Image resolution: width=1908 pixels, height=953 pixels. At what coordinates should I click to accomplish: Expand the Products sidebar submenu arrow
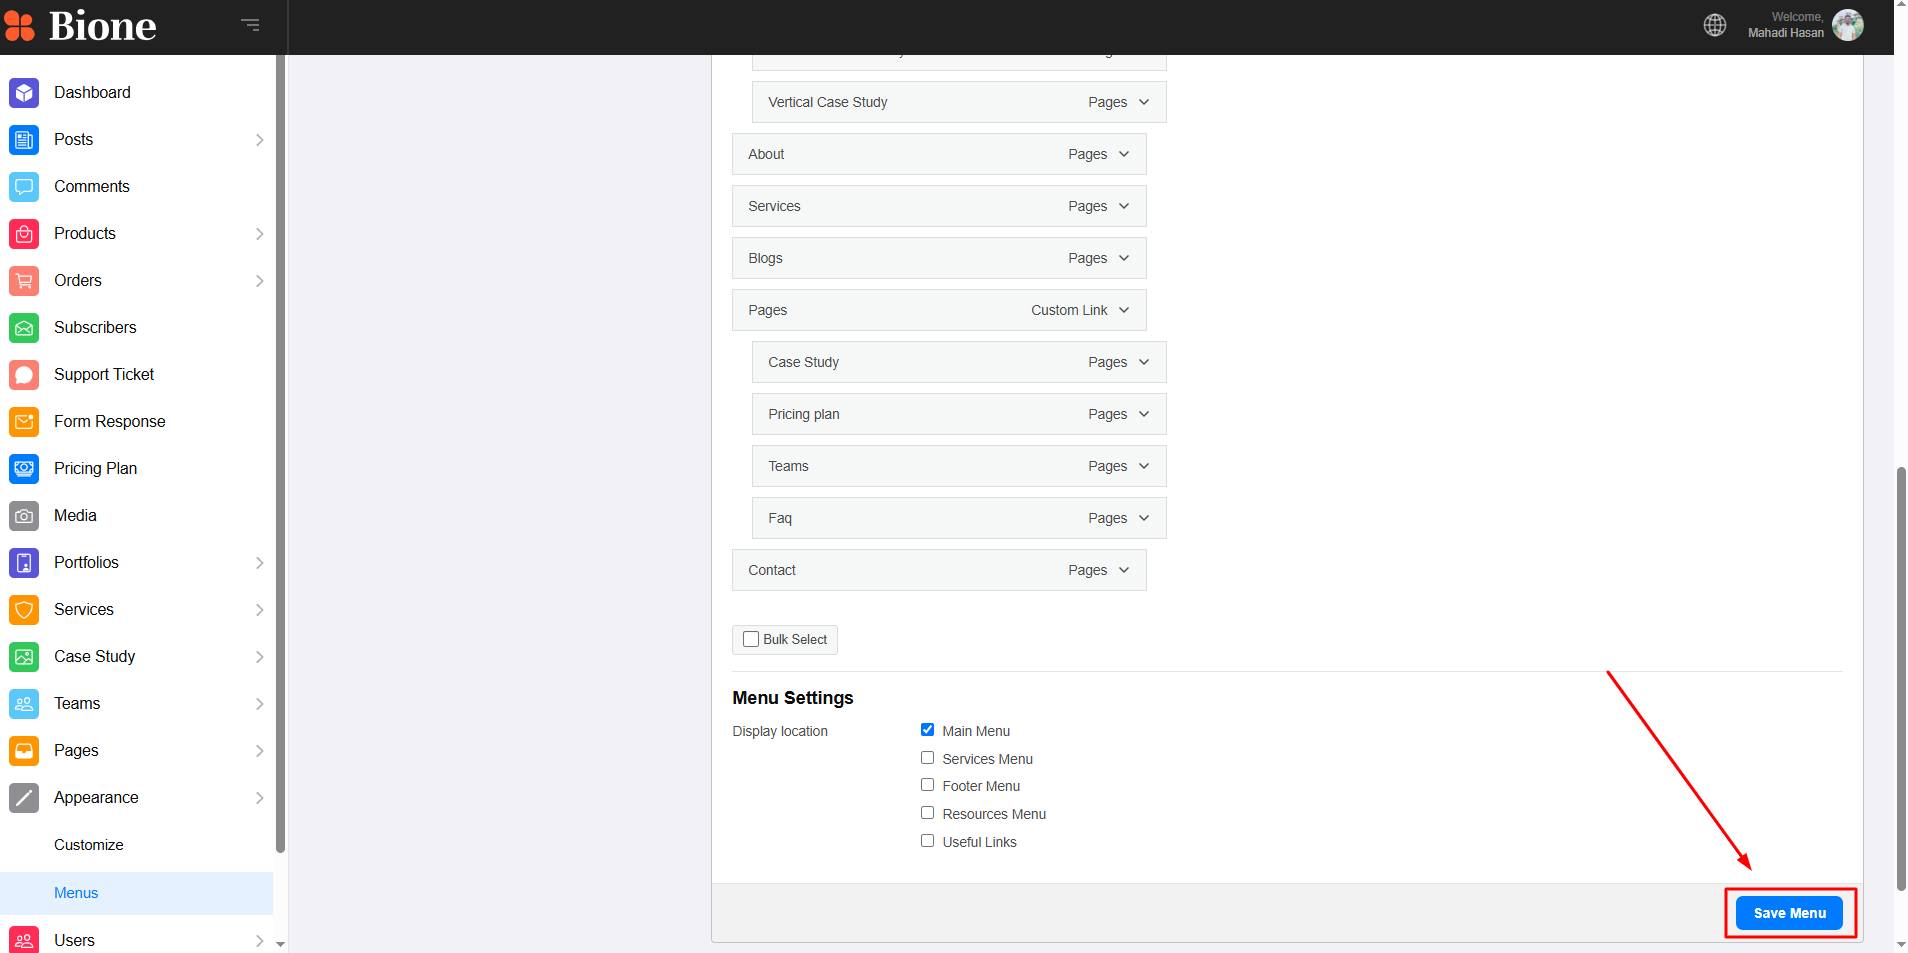pyautogui.click(x=259, y=234)
